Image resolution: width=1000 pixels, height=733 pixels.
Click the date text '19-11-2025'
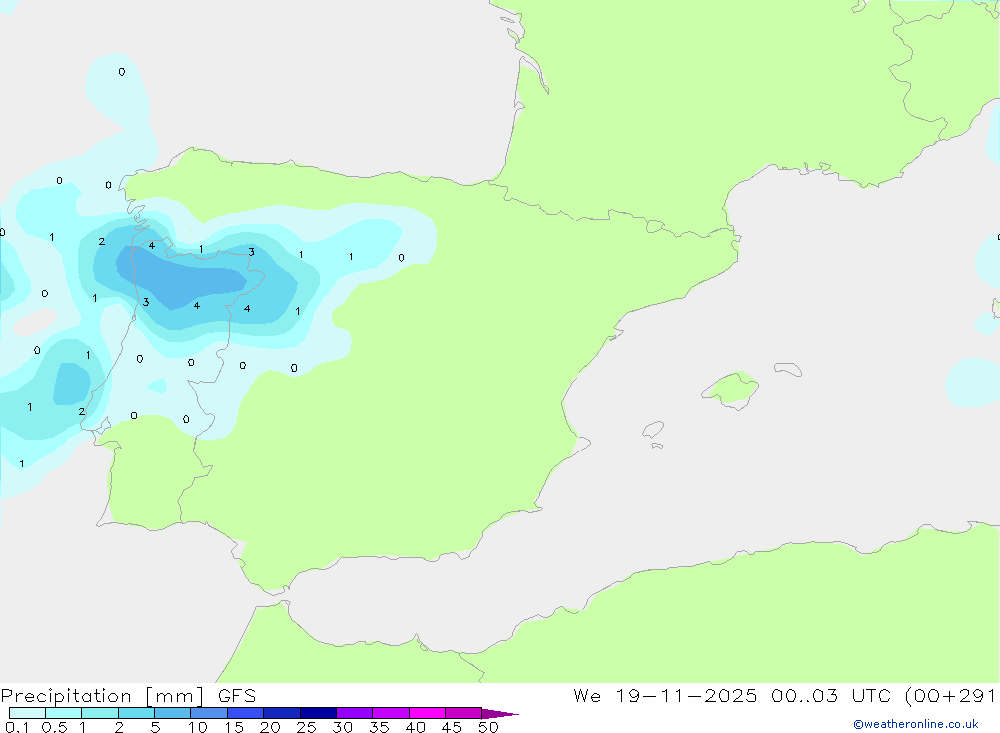[x=686, y=695]
